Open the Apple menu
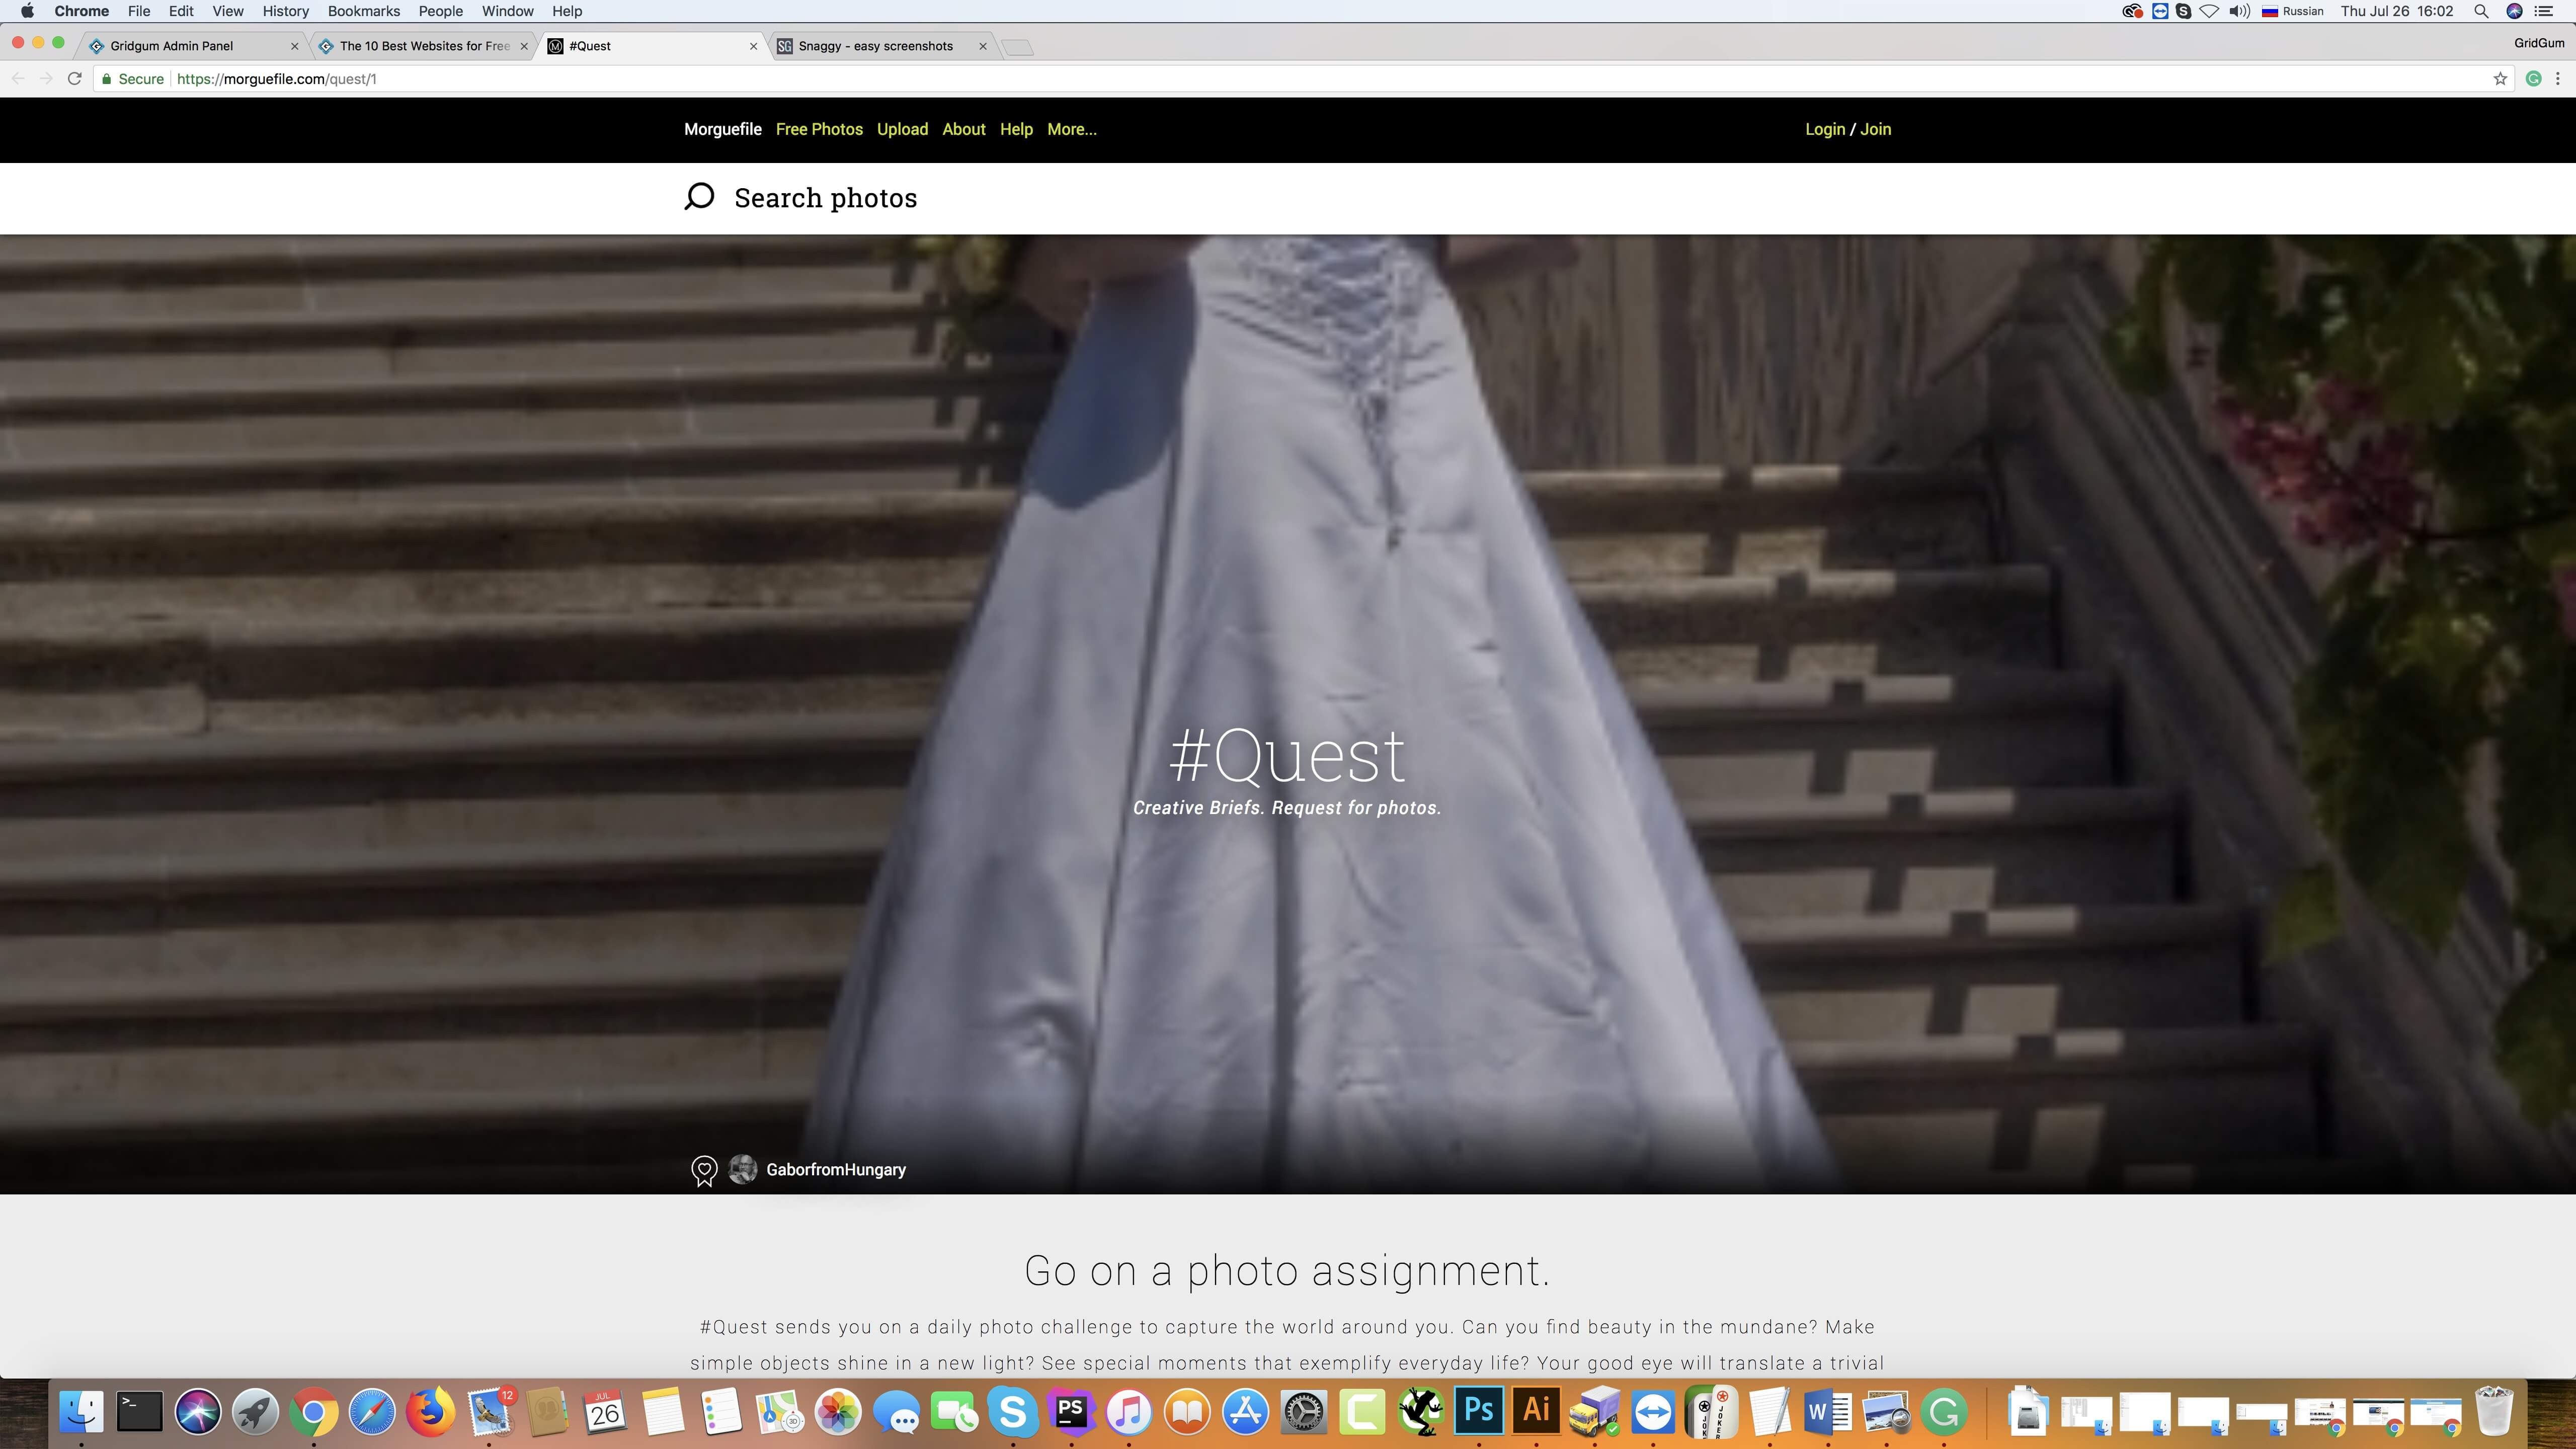 pos(27,11)
